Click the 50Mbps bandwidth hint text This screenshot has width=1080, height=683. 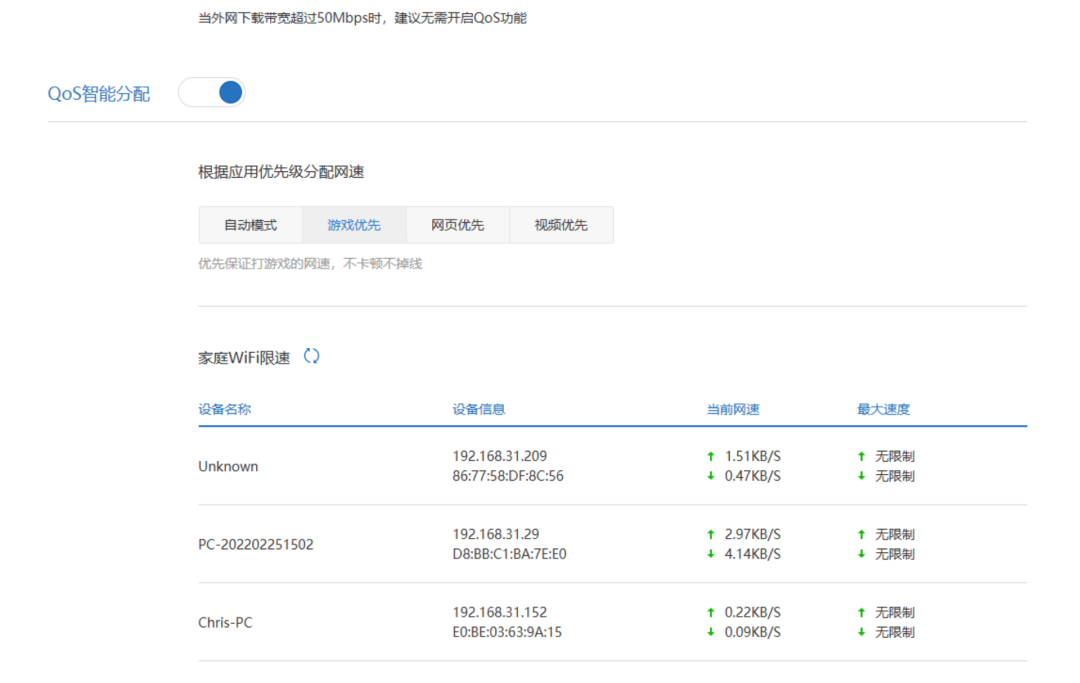(x=362, y=18)
